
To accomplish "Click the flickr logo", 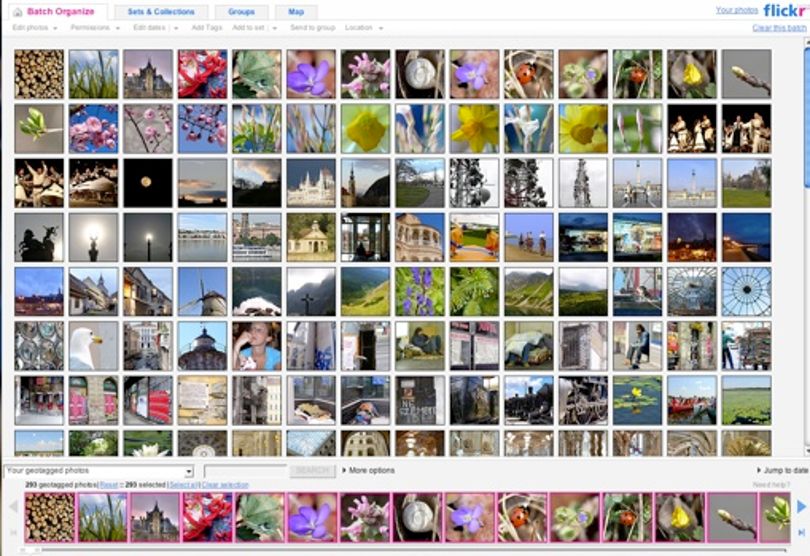I will [786, 10].
